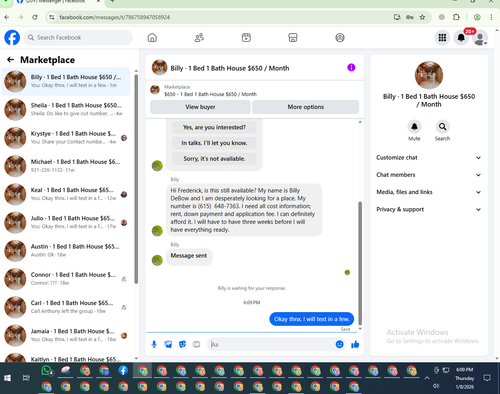Open WhatsApp from the taskbar
Screen dimensions: 500x394
(47, 371)
